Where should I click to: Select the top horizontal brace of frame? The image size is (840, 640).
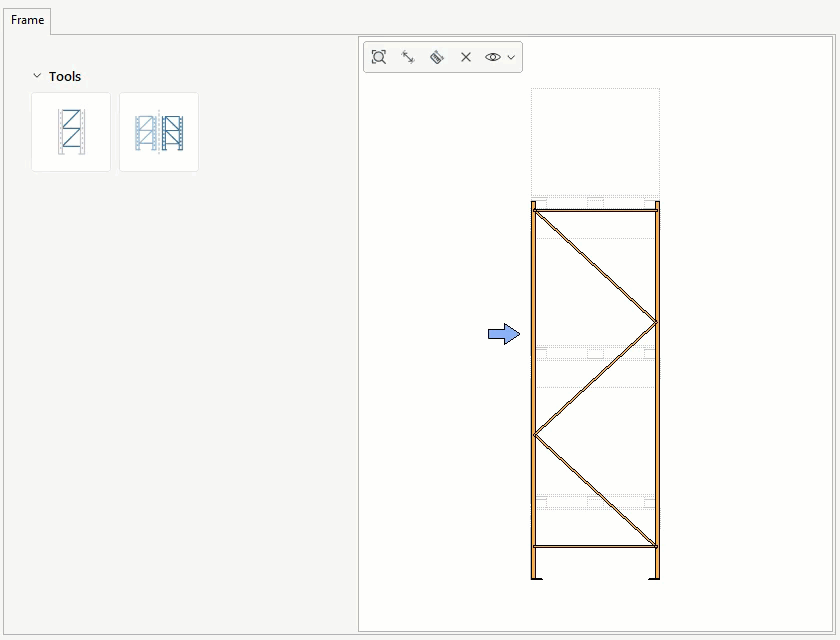[x=595, y=210]
